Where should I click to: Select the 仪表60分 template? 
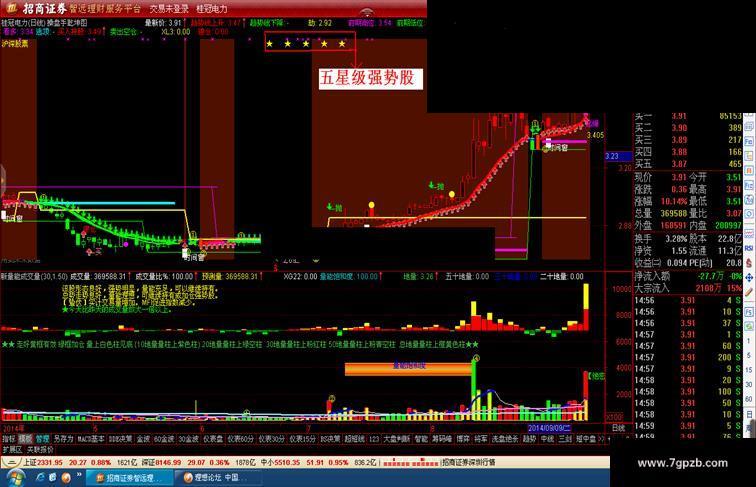click(241, 439)
